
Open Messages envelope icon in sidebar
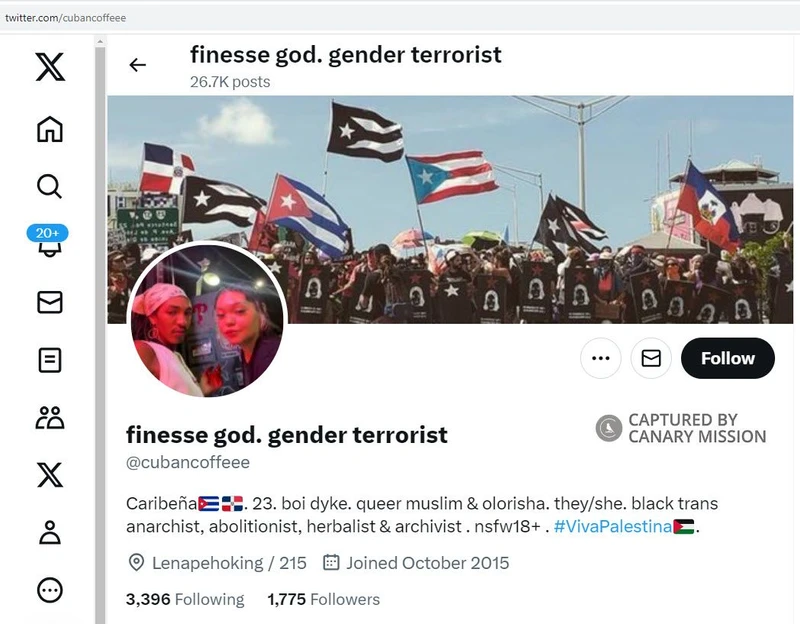50,302
